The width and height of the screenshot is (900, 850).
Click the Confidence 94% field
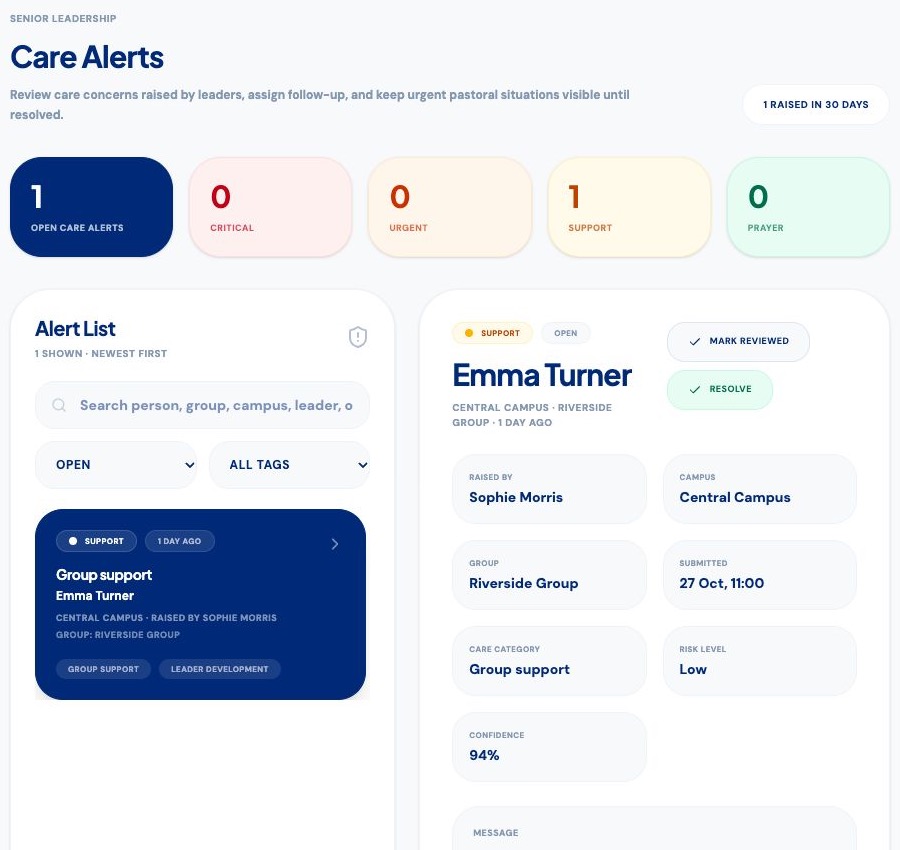point(549,747)
